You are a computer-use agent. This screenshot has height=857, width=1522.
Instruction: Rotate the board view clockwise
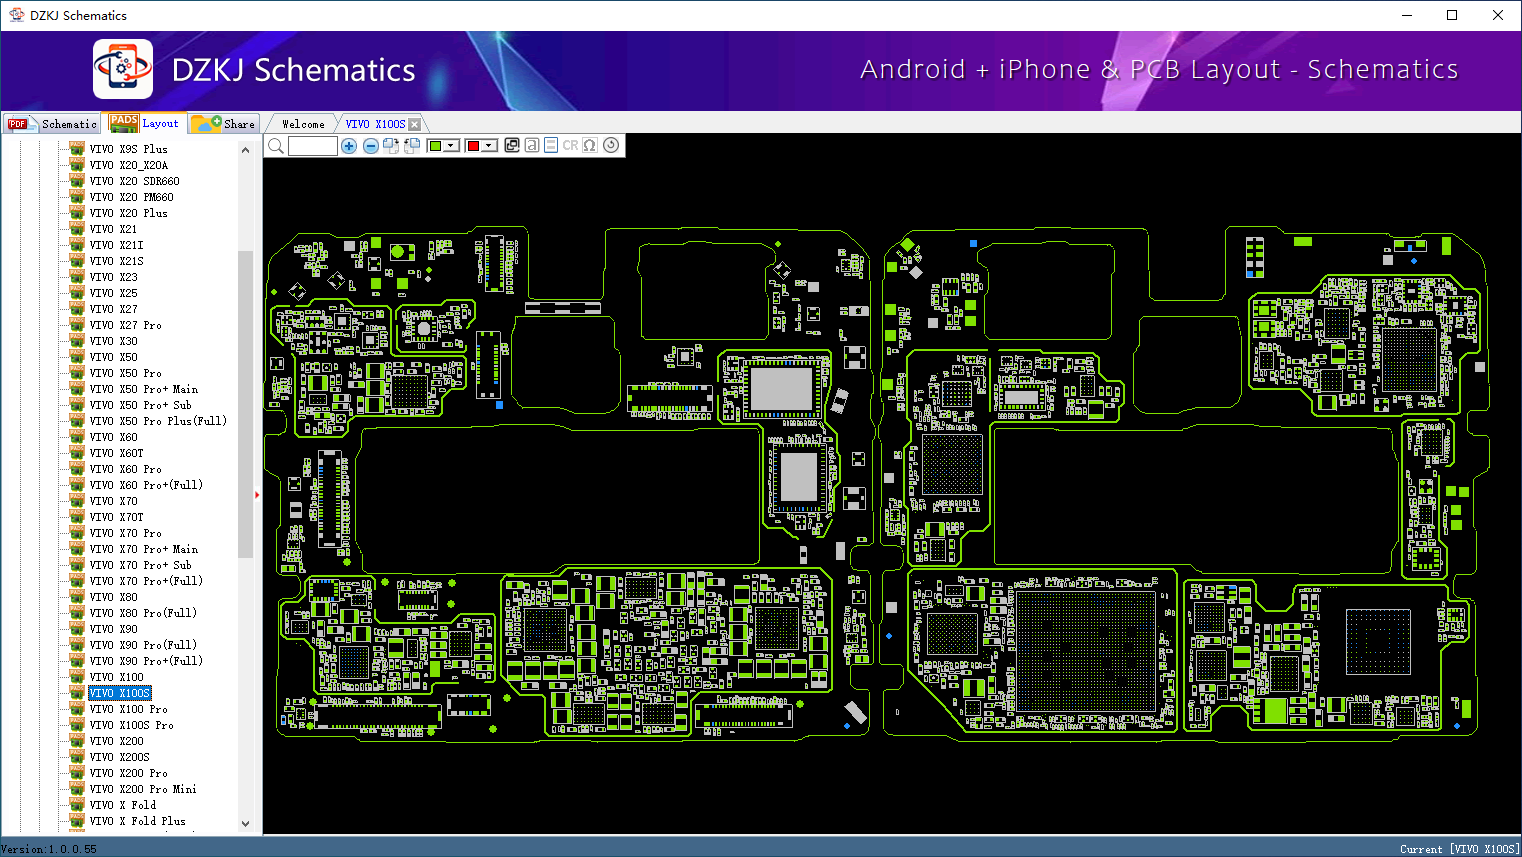[x=391, y=146]
